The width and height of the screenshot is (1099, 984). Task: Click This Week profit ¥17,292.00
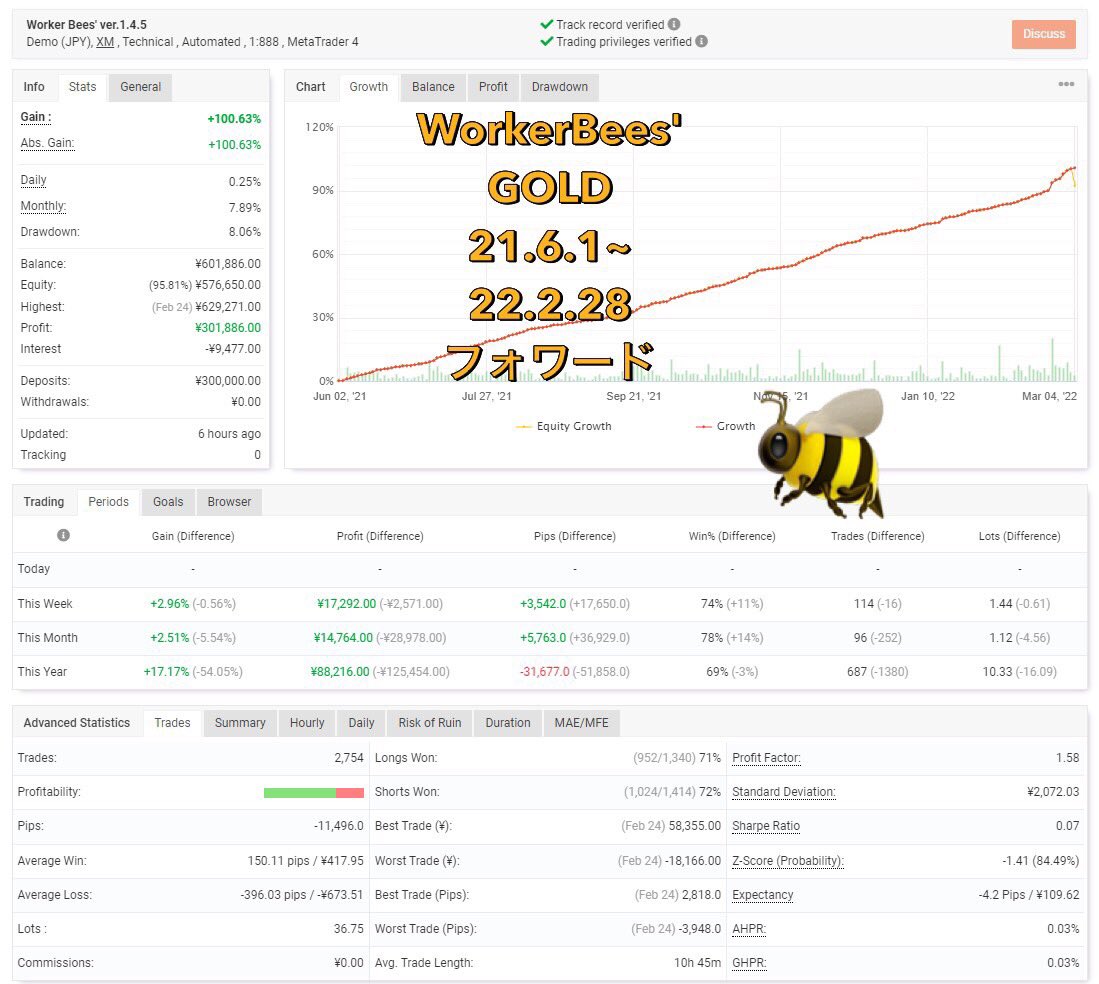pos(346,603)
